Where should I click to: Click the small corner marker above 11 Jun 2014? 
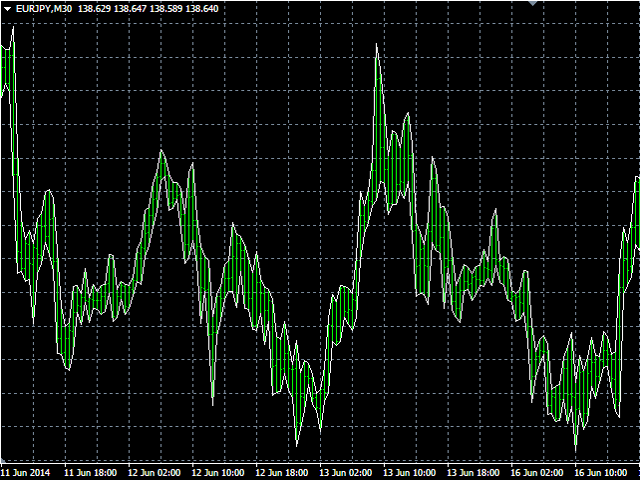2,460
